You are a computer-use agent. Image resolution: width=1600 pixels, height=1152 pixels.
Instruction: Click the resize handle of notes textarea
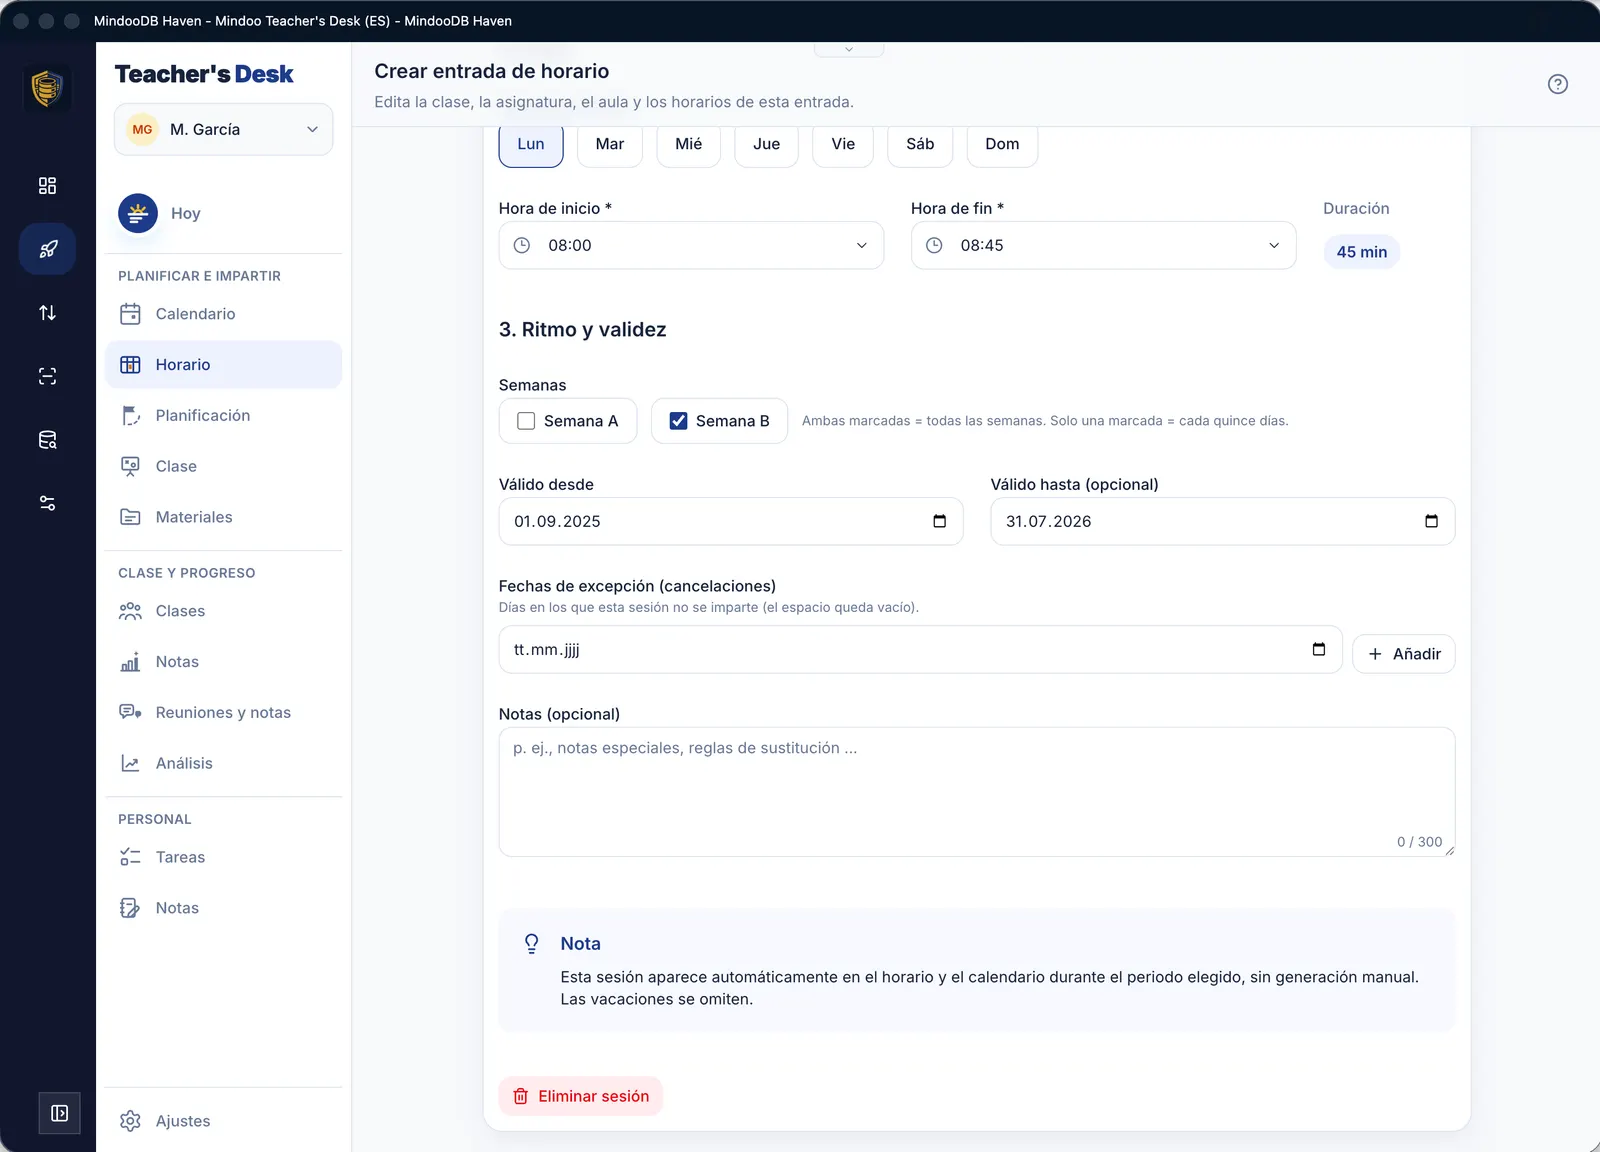point(1449,850)
